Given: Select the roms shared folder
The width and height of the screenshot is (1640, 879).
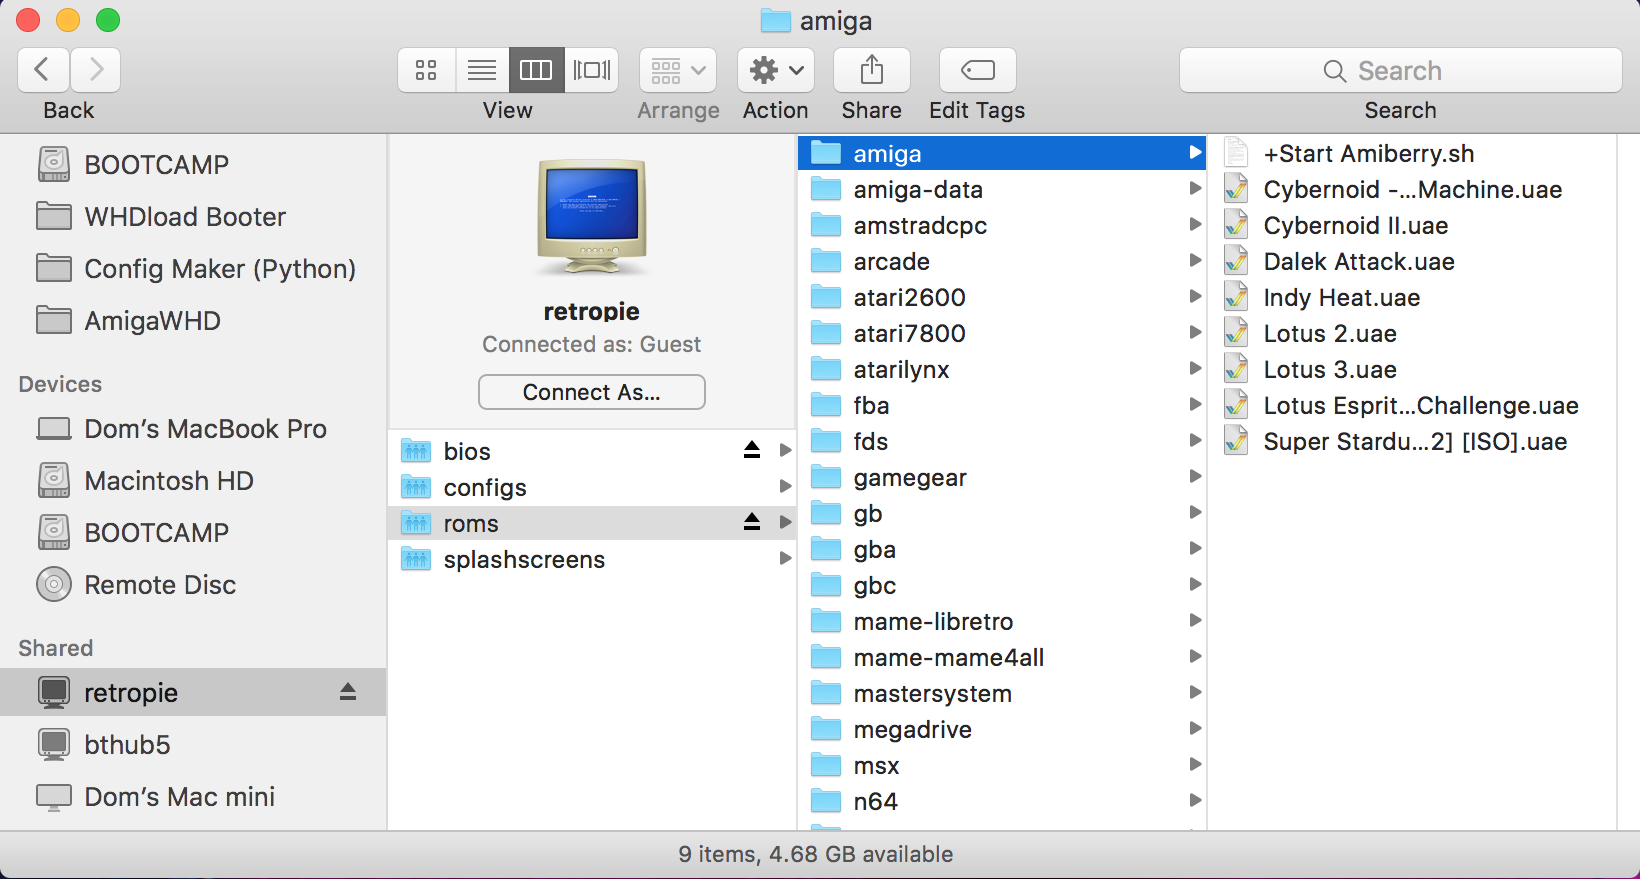Looking at the screenshot, I should point(592,523).
